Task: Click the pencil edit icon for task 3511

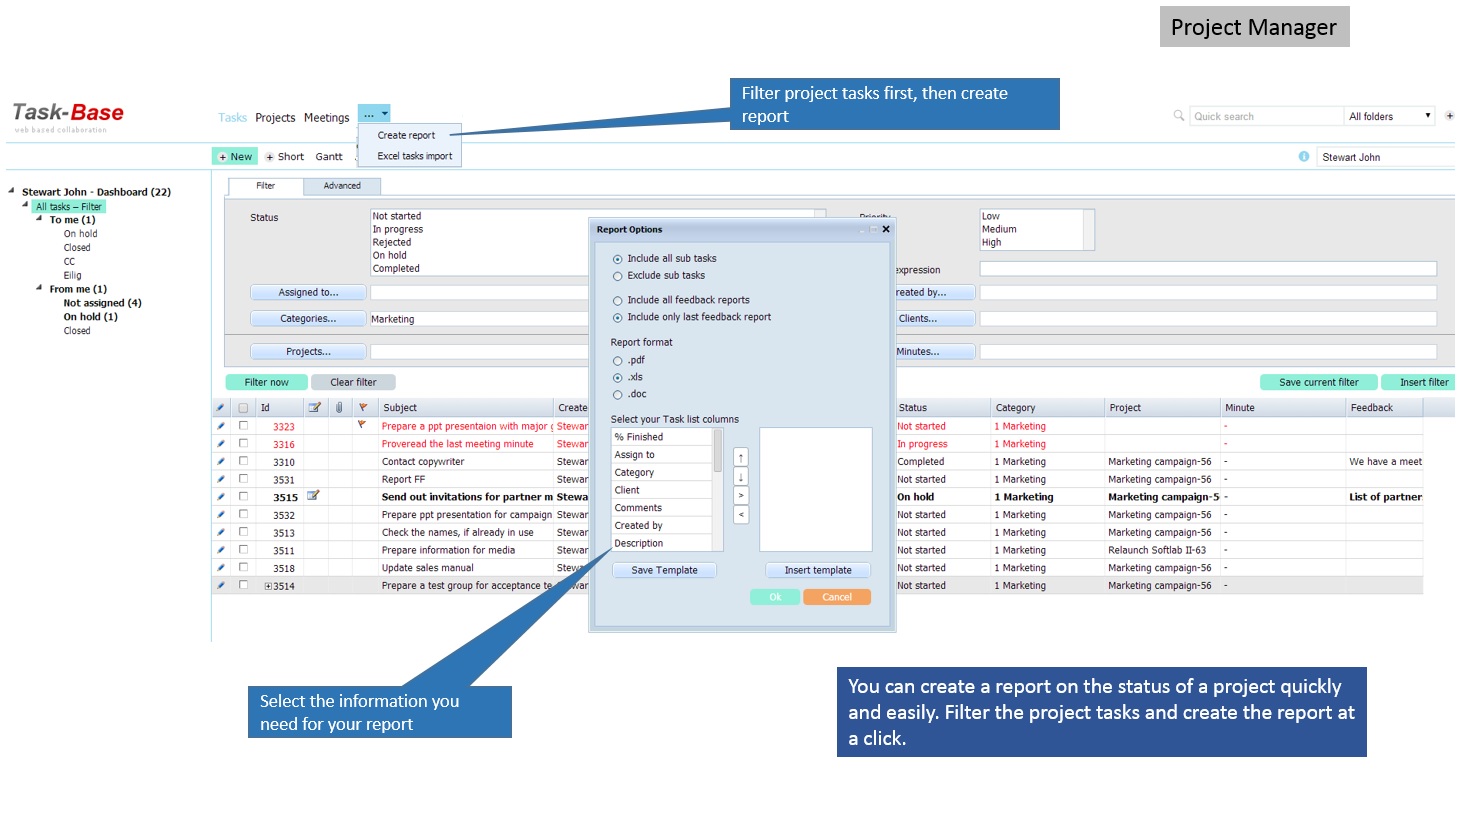Action: [x=220, y=550]
